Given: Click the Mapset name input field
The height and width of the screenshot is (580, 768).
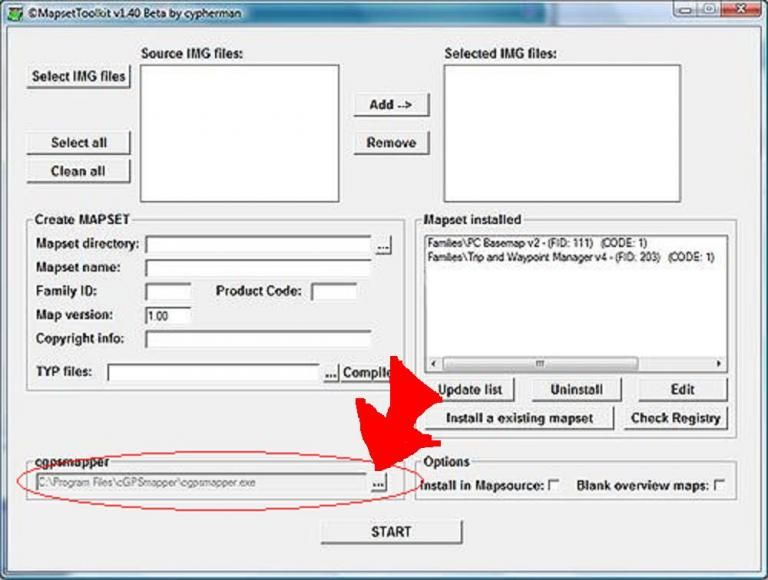Looking at the screenshot, I should click(x=258, y=268).
